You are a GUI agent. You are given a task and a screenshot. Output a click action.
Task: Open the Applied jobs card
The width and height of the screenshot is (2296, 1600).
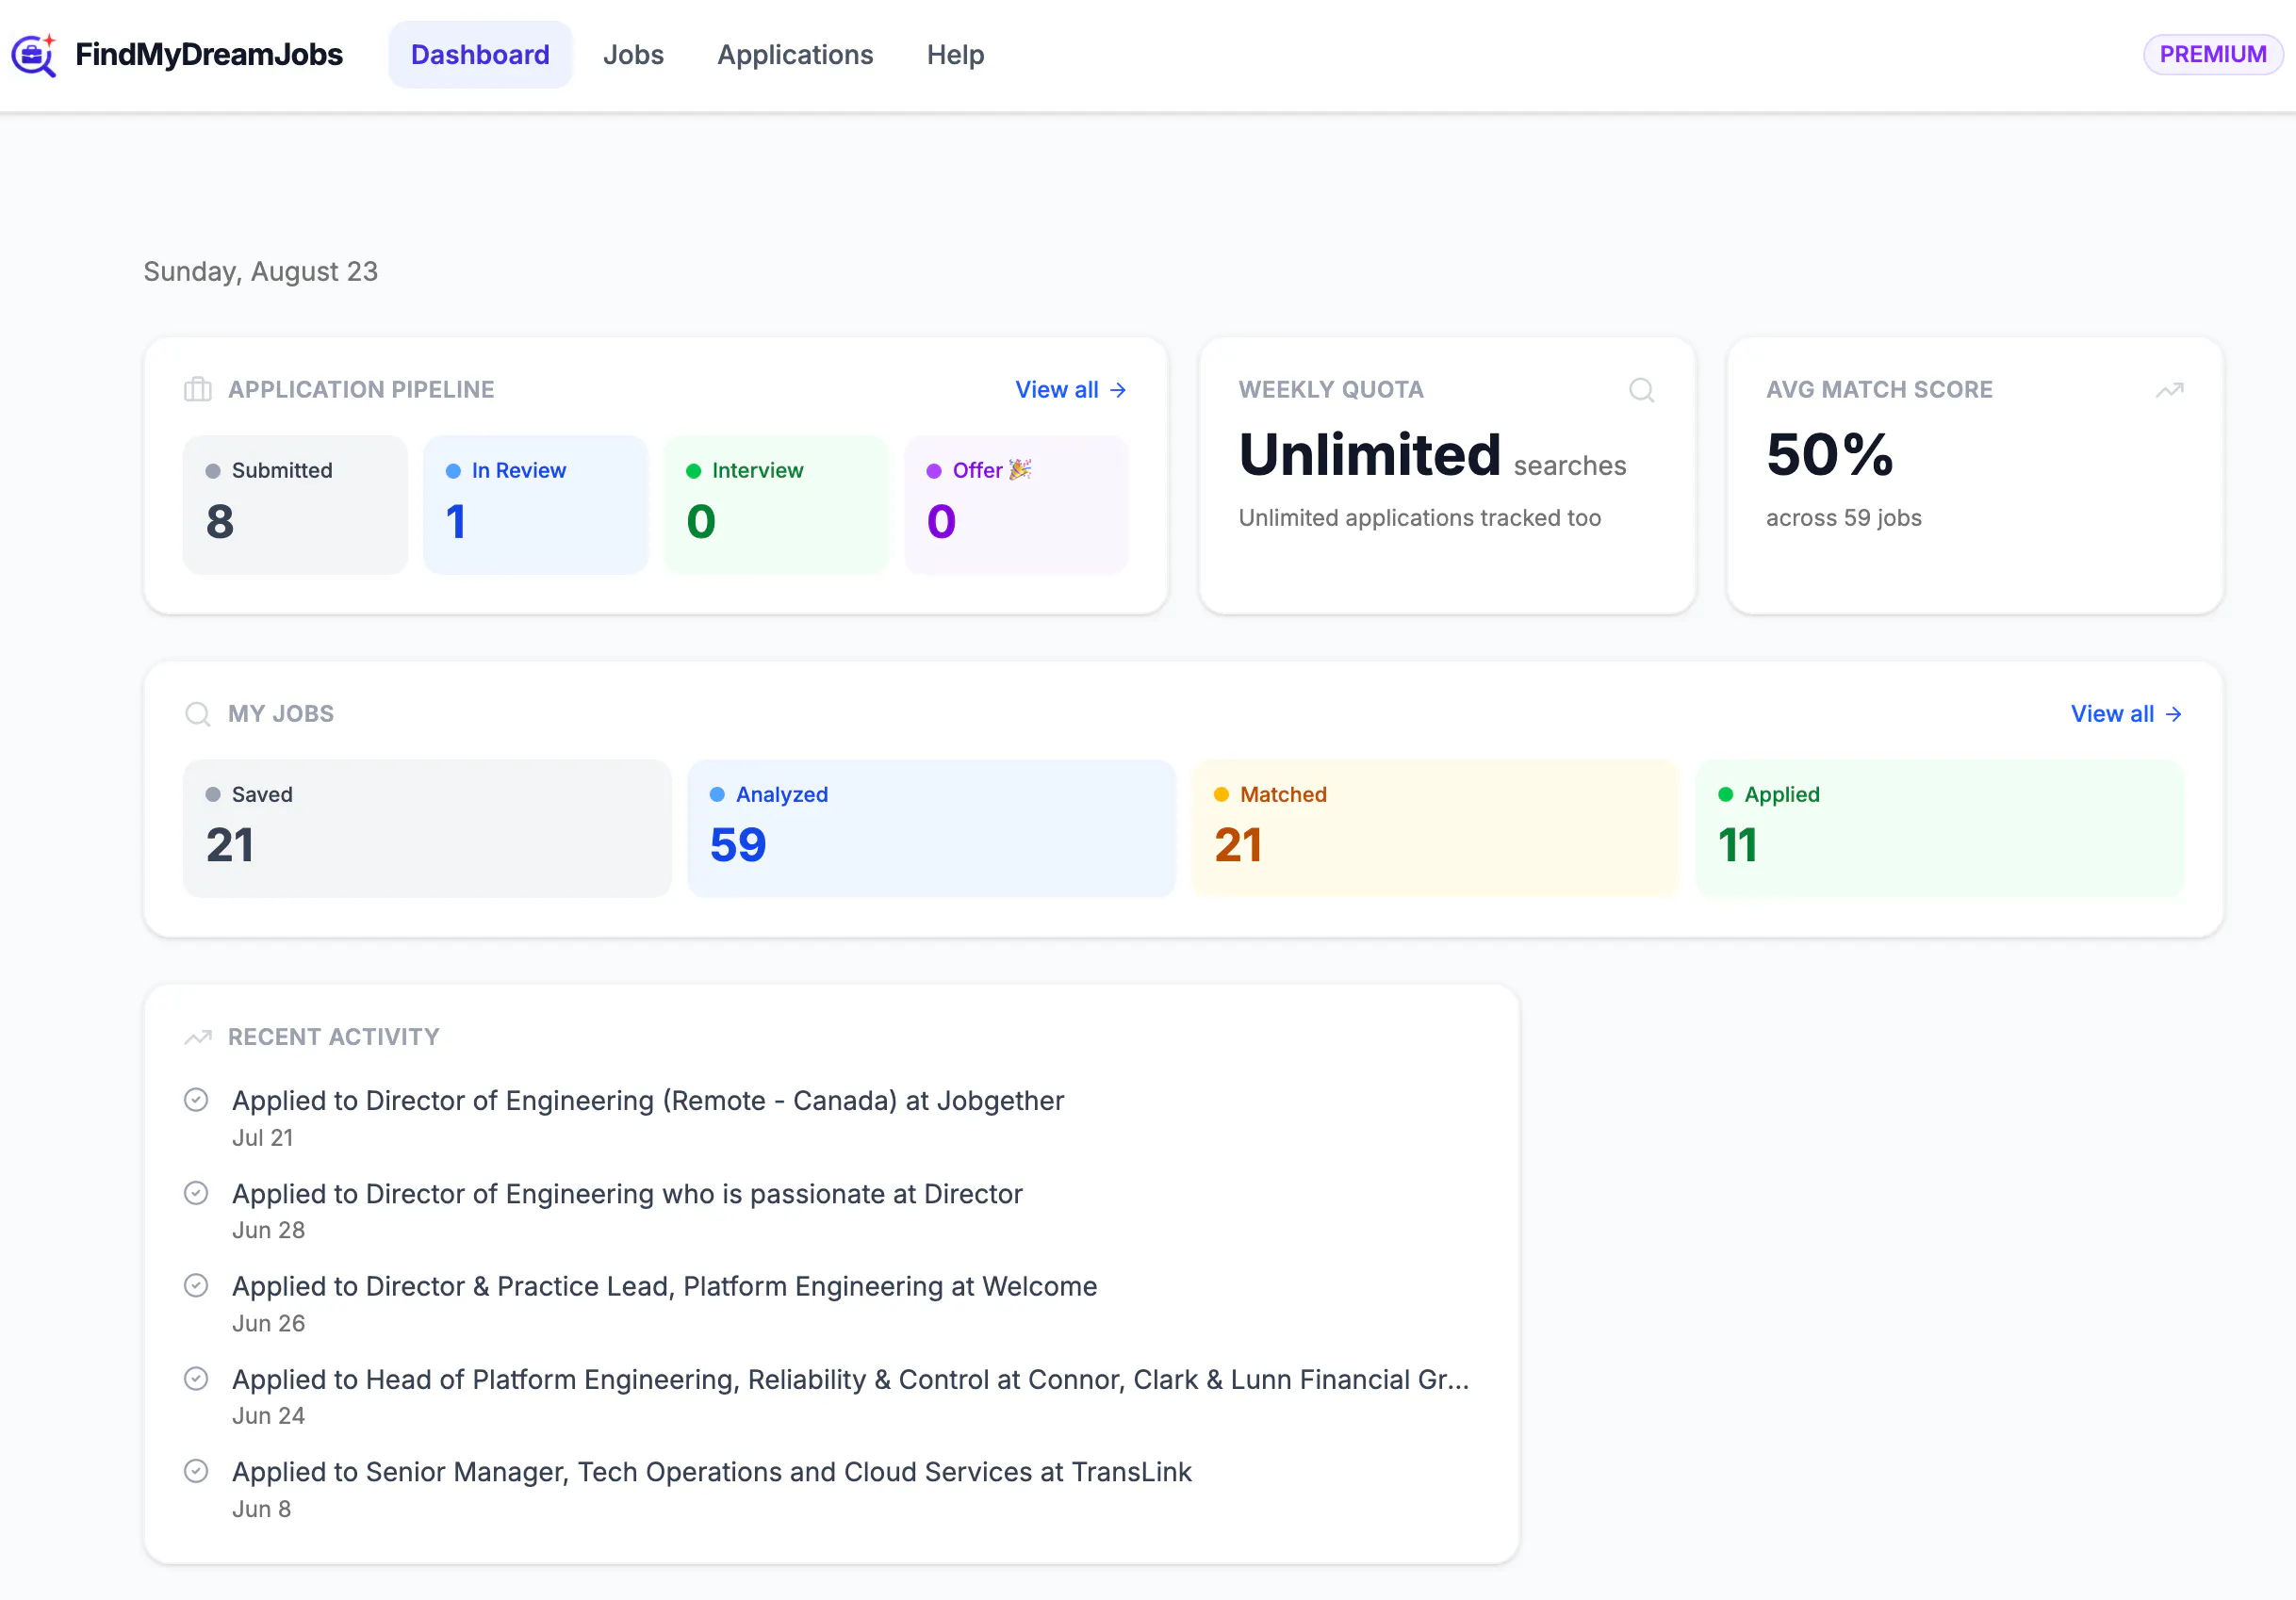point(1940,828)
